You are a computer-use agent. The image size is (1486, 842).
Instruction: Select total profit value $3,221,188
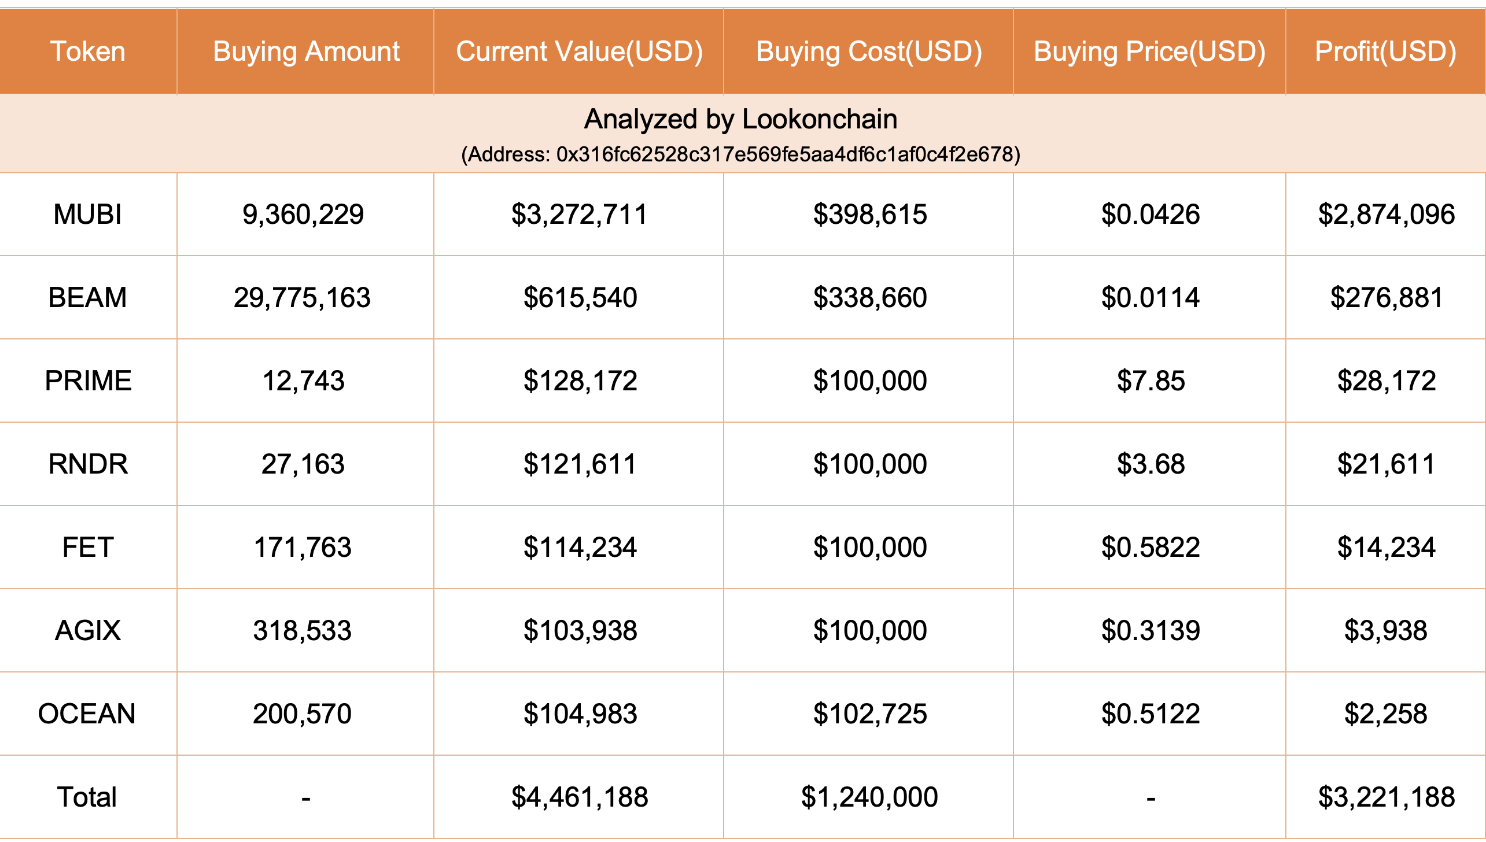(x=1386, y=797)
